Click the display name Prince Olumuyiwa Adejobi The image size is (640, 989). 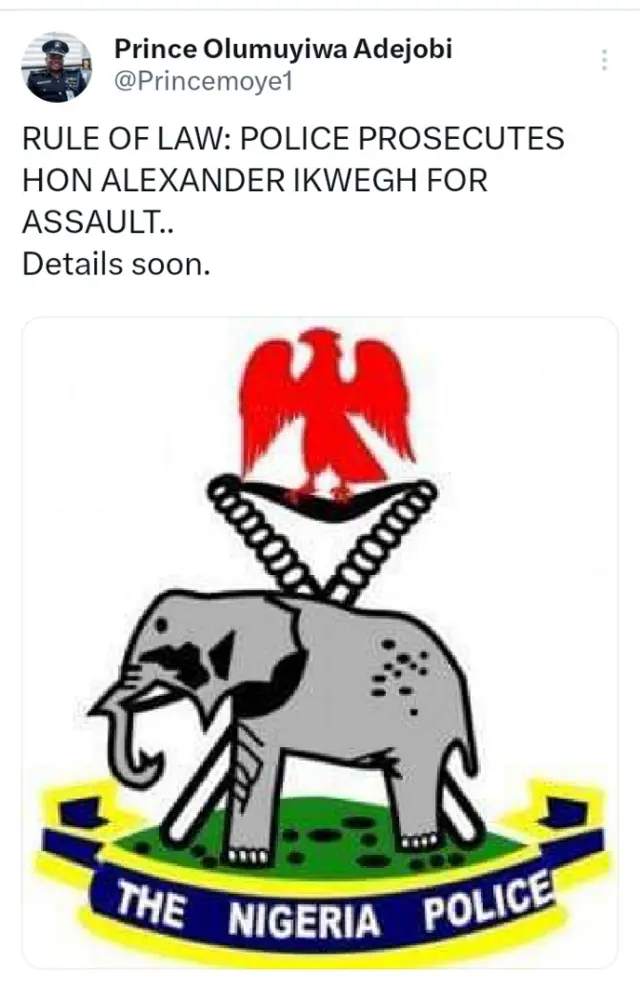tap(283, 49)
